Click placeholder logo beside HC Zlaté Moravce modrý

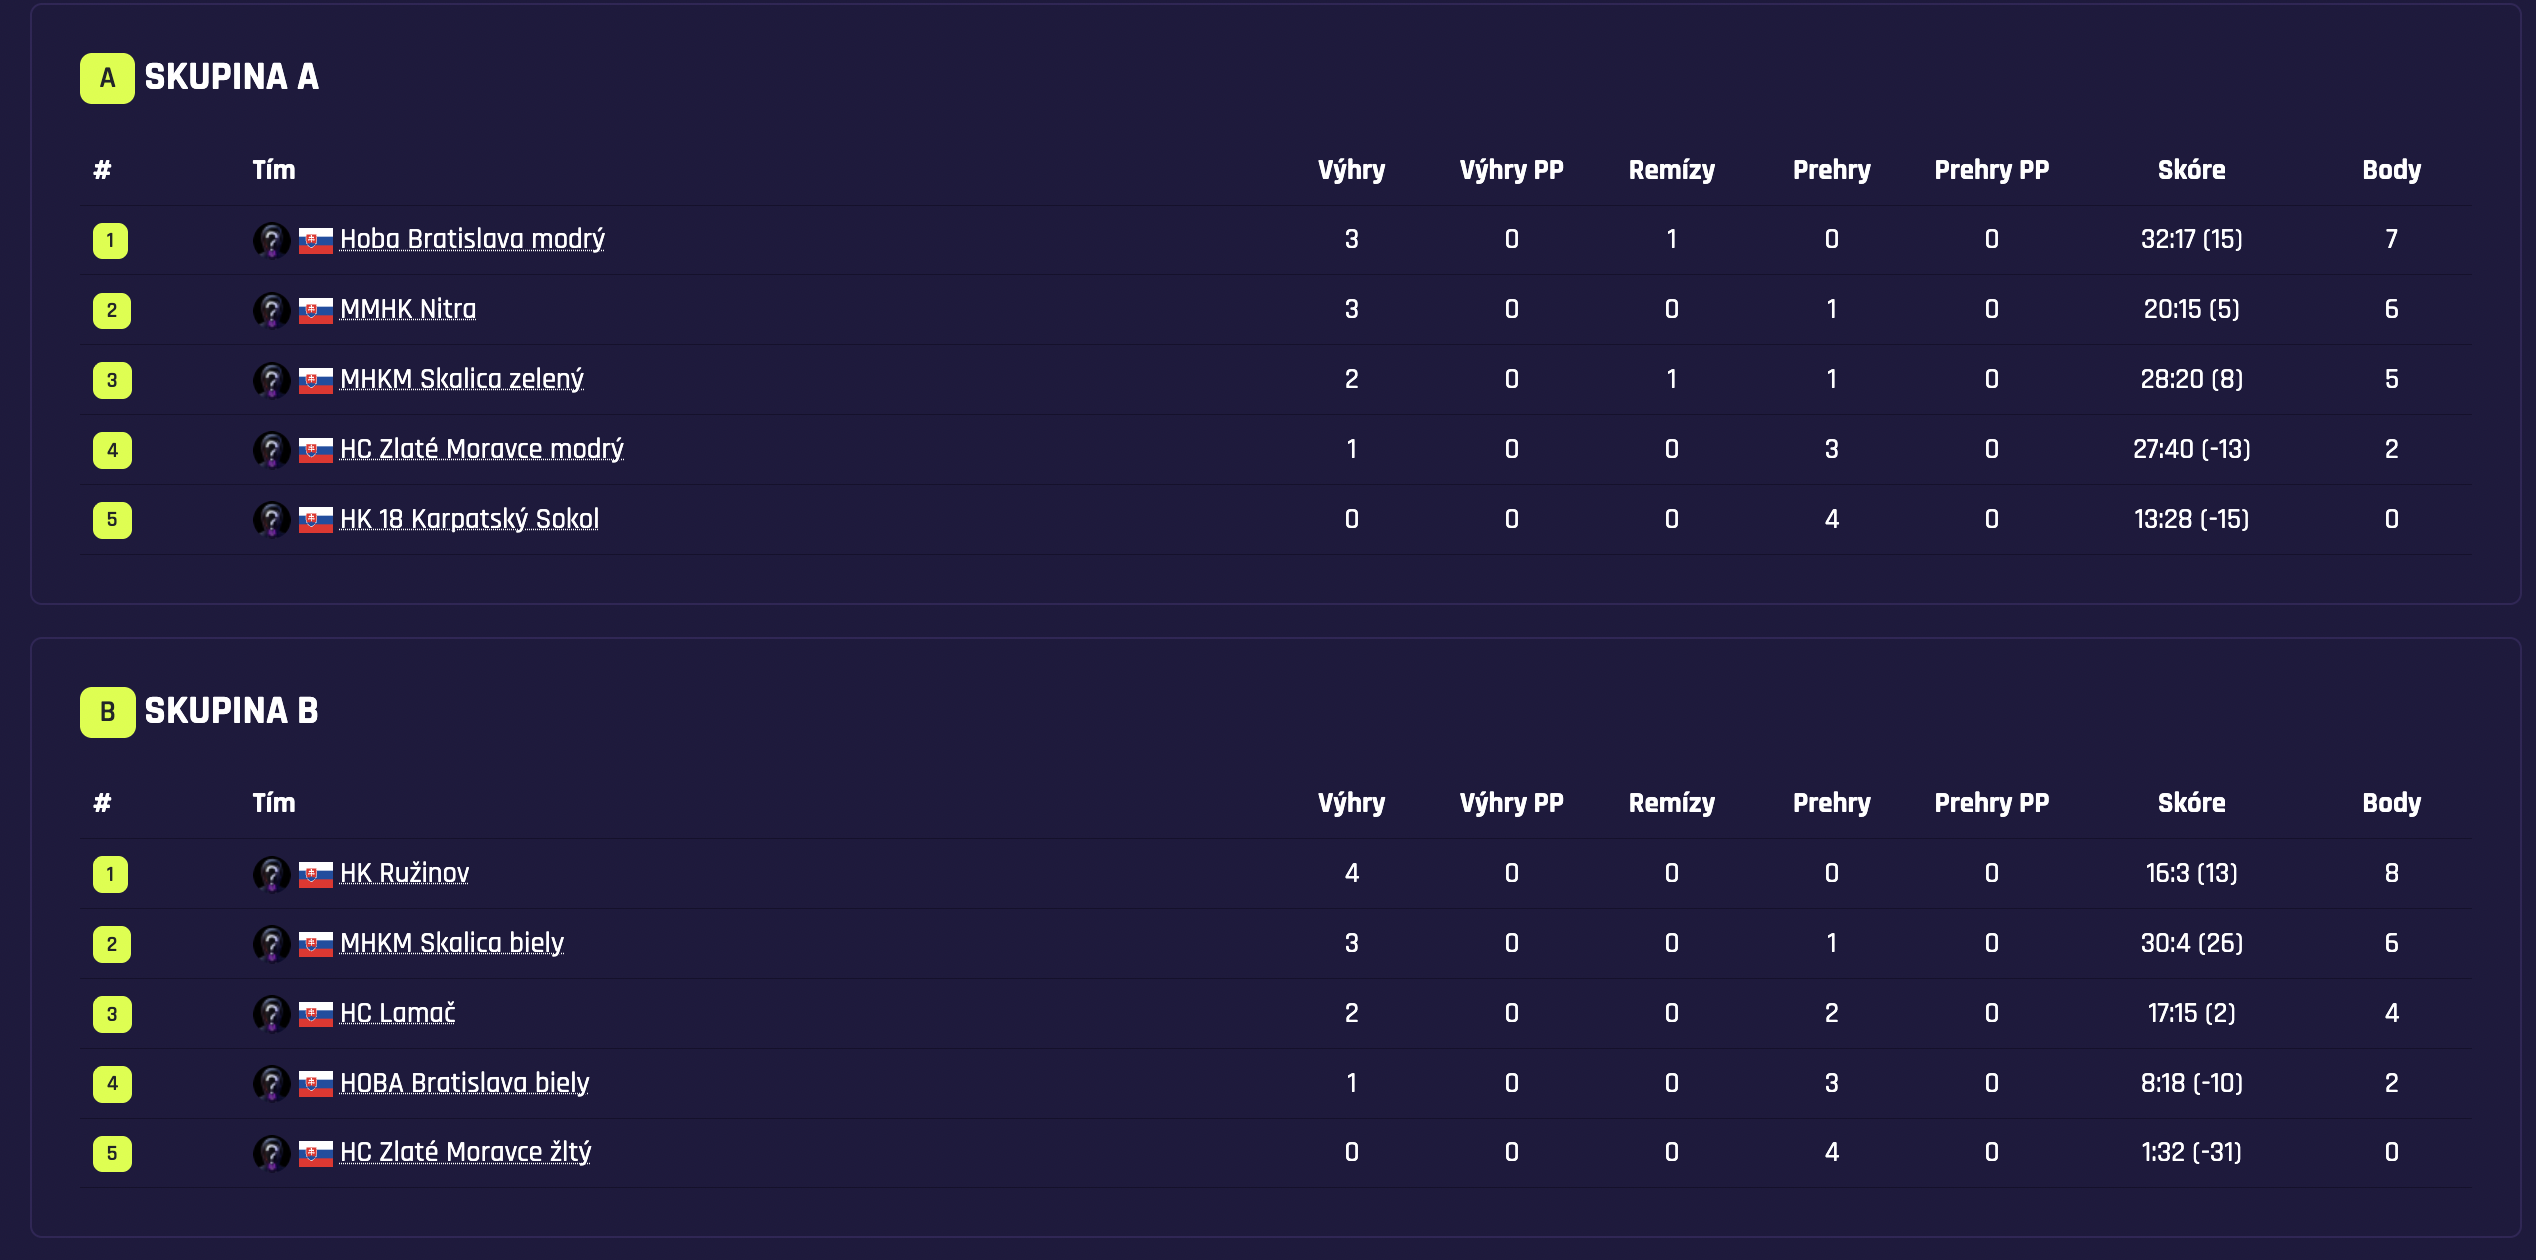[271, 450]
